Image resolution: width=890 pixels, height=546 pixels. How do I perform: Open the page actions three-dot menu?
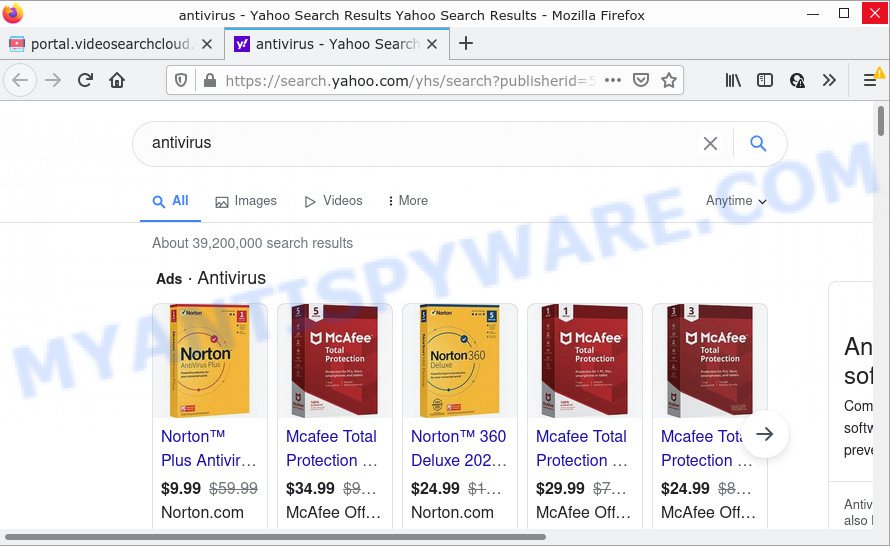(x=613, y=80)
